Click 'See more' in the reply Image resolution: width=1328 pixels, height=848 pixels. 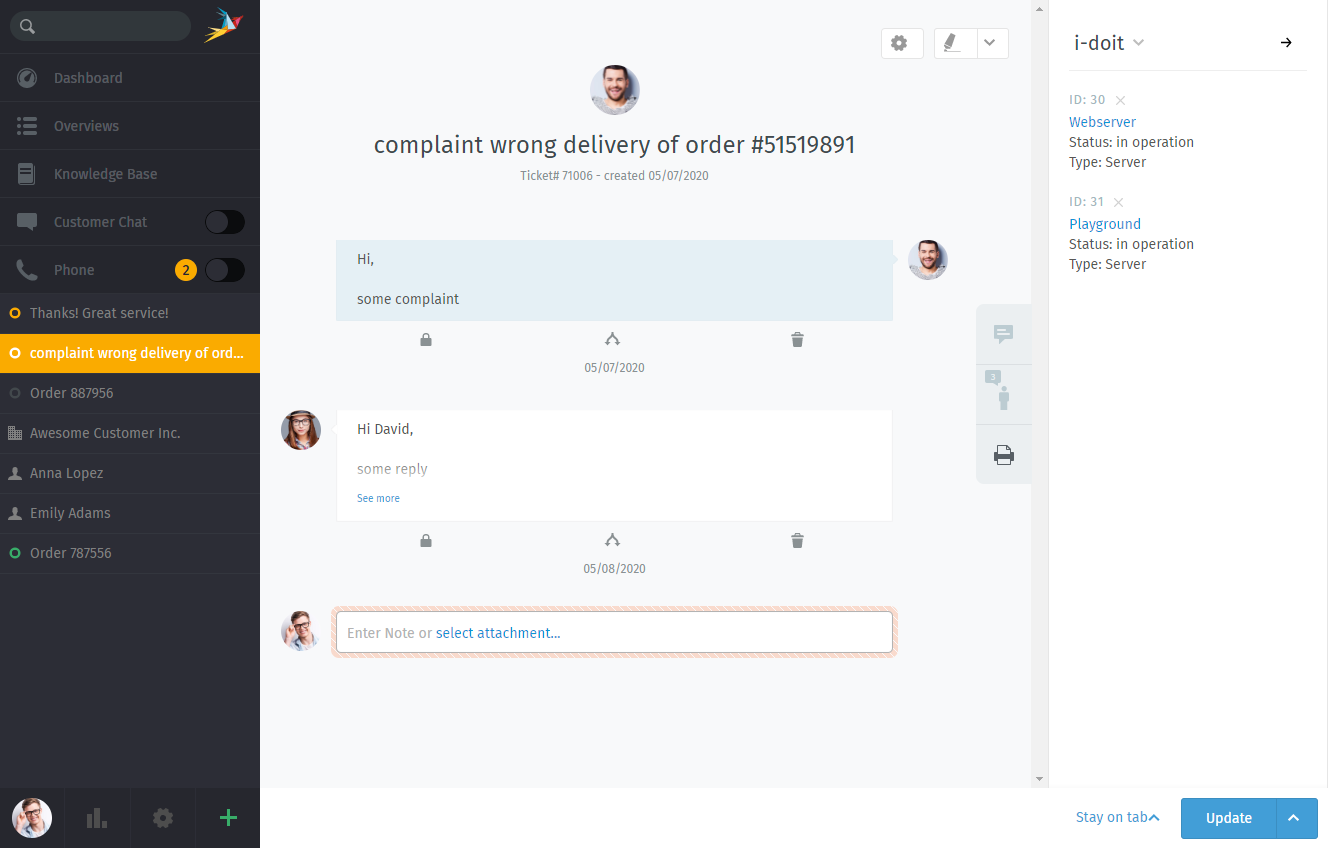coord(378,498)
